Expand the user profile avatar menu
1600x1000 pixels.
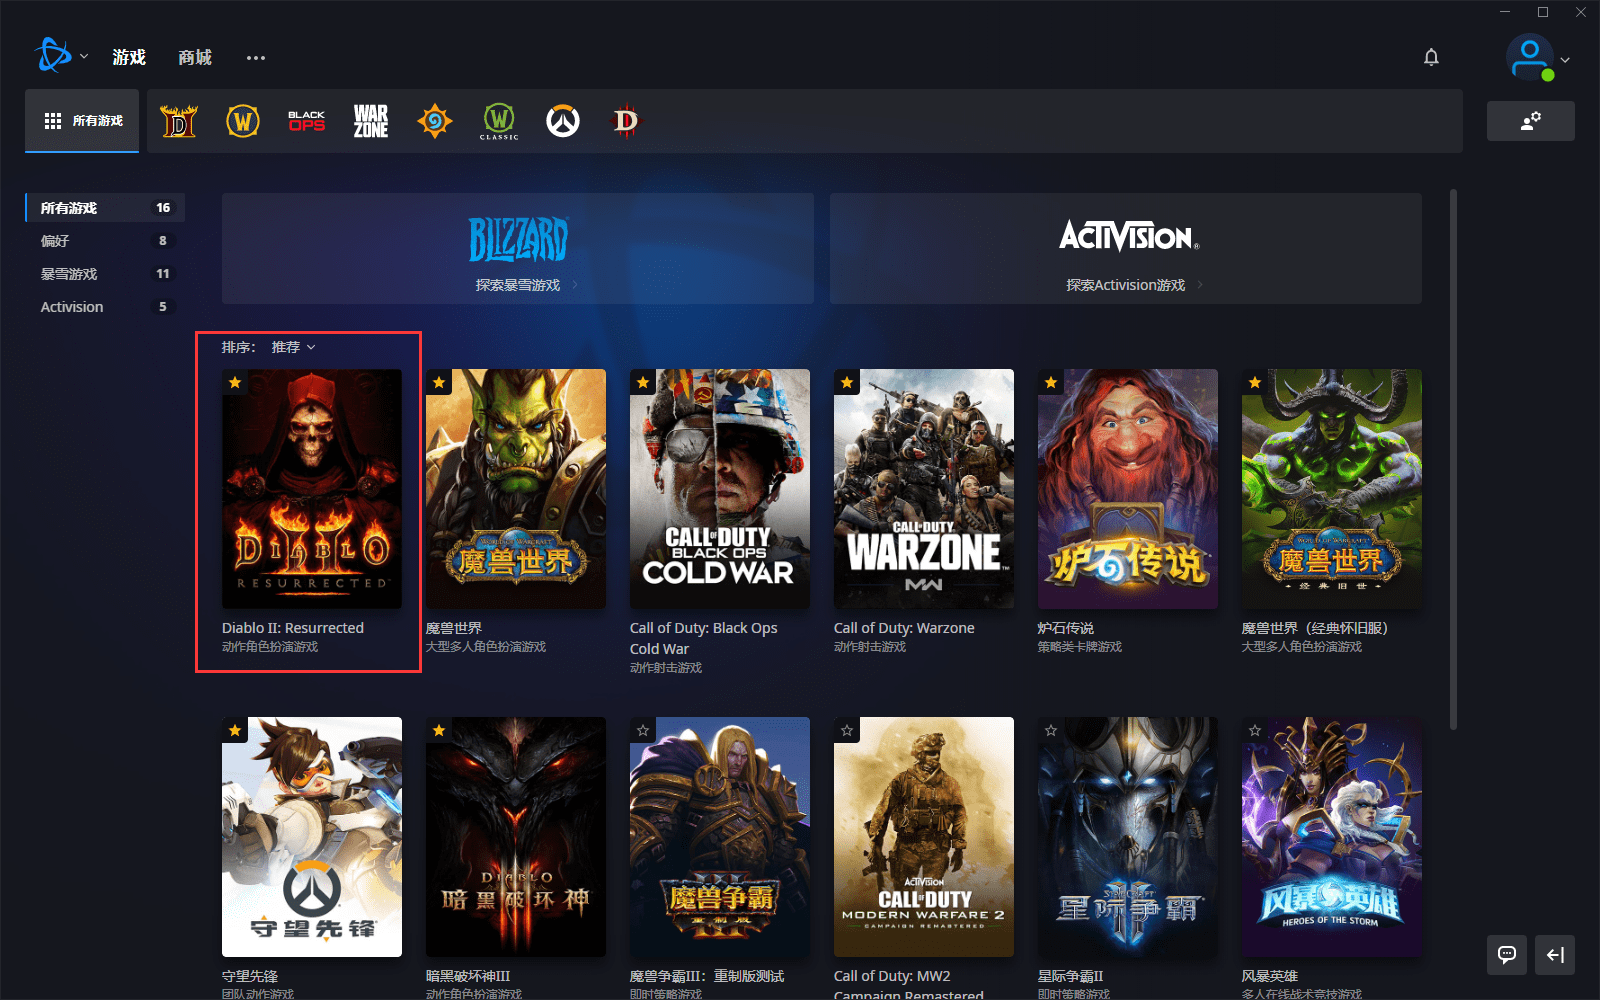point(1536,59)
